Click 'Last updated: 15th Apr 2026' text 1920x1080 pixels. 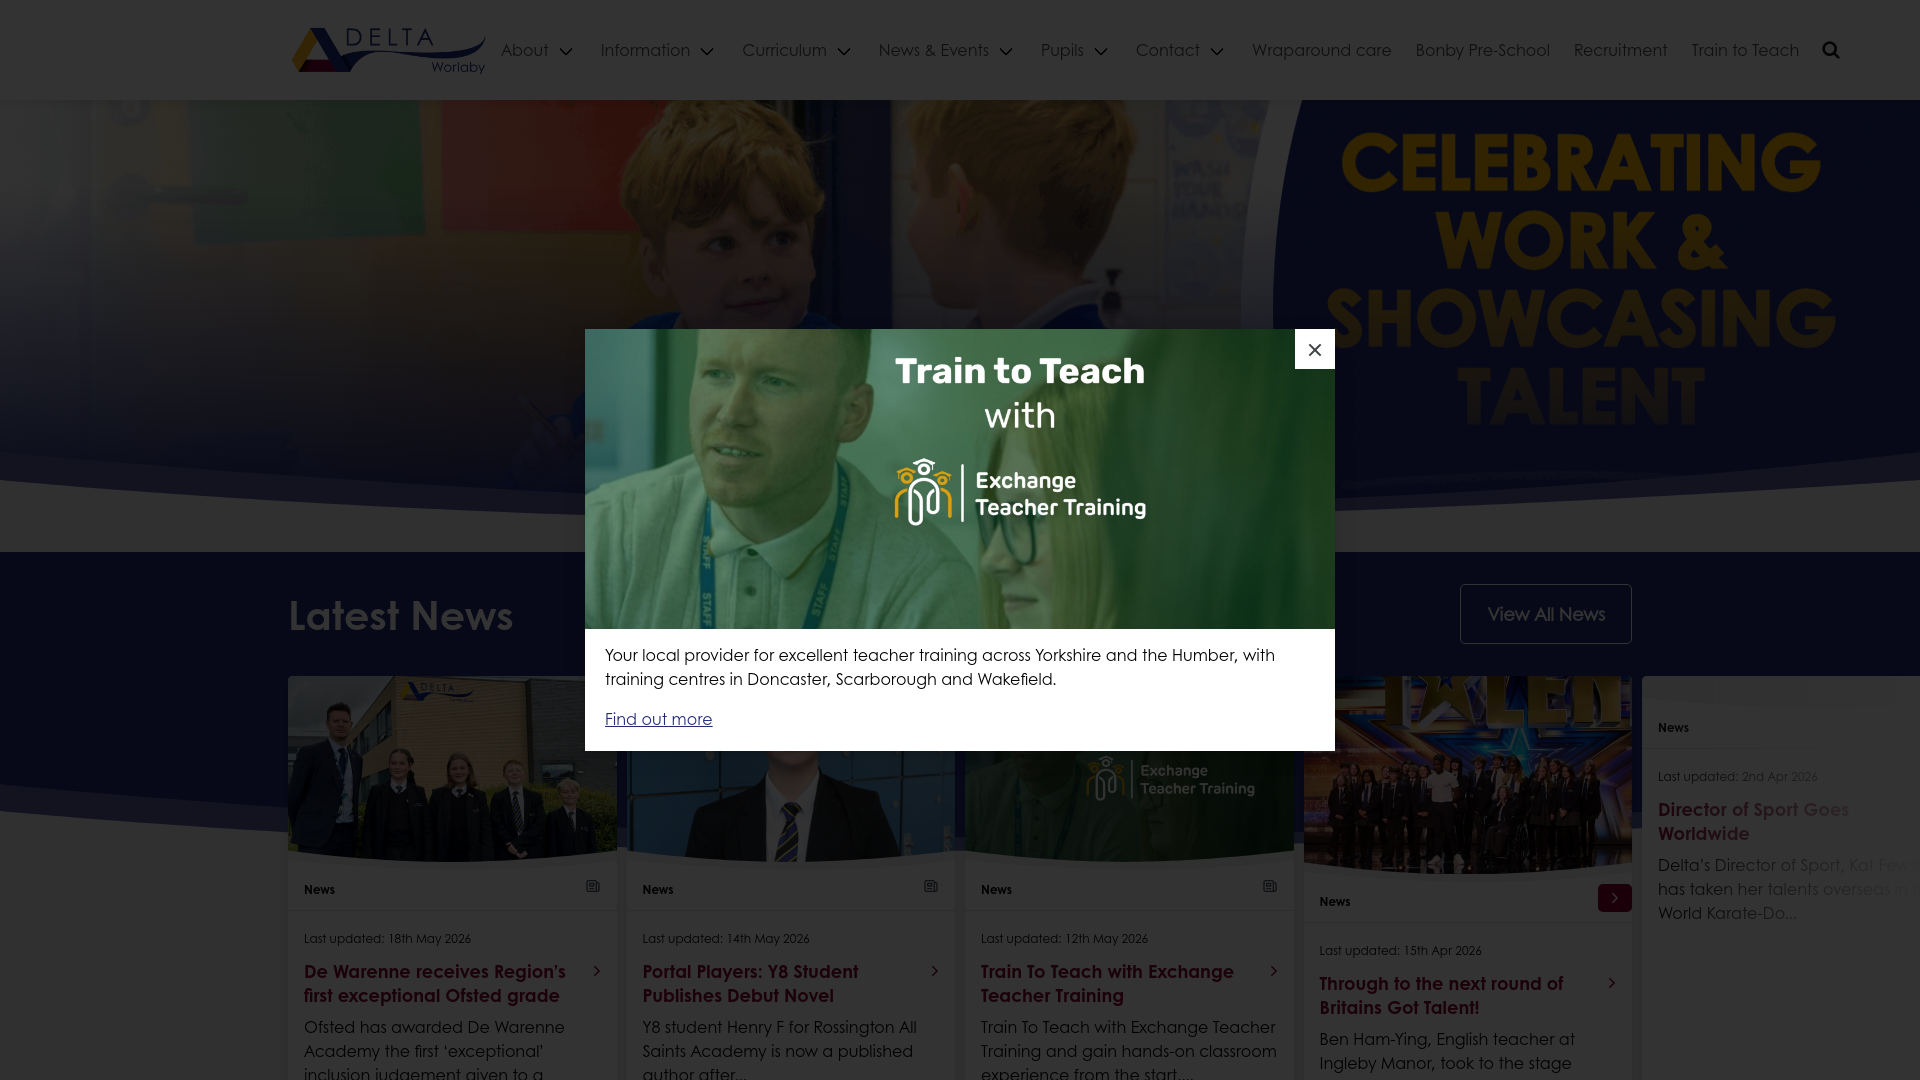(1400, 950)
